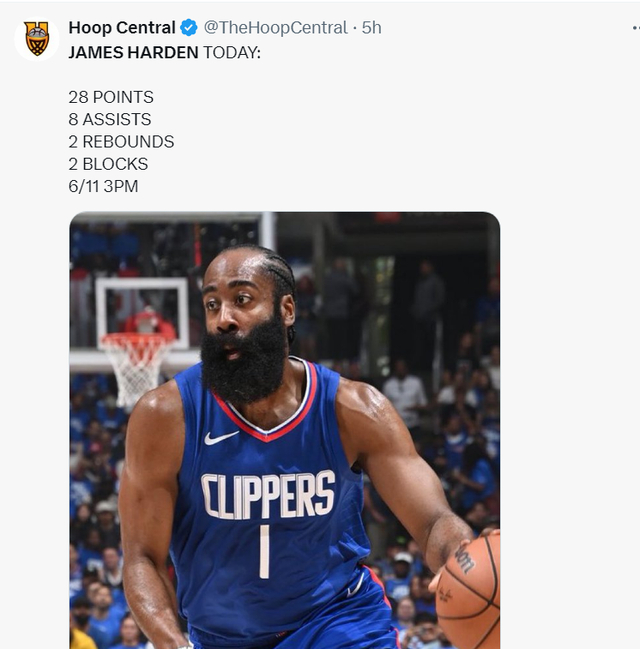Click the blue verified badge
This screenshot has width=640, height=649.
pos(188,28)
